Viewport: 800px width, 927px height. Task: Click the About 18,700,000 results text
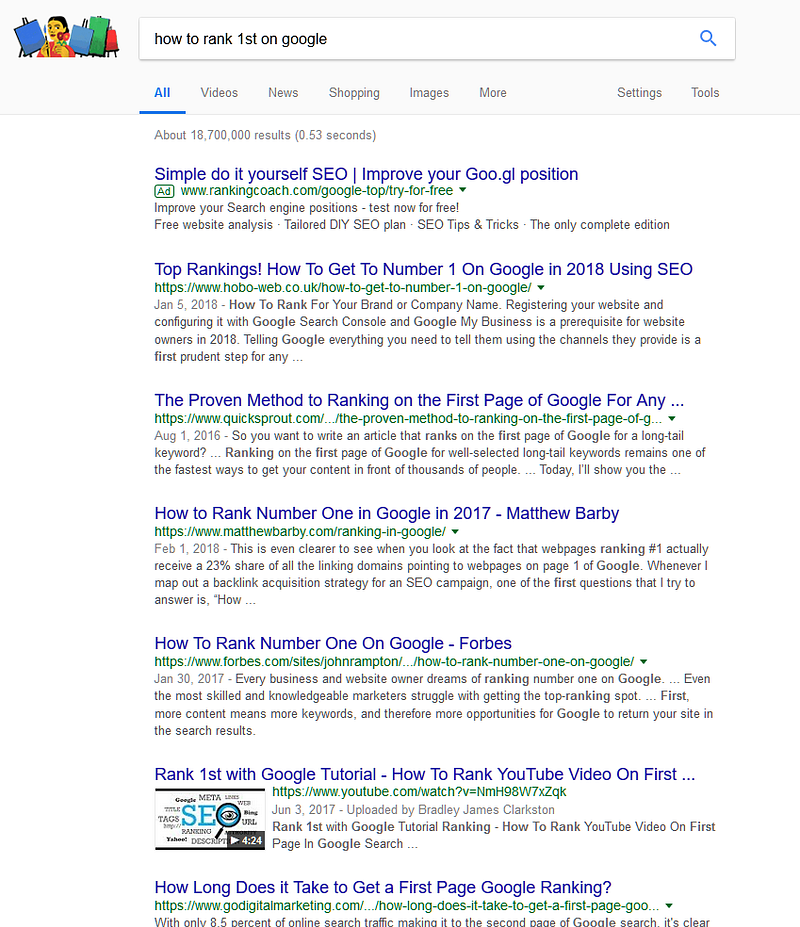(x=265, y=135)
